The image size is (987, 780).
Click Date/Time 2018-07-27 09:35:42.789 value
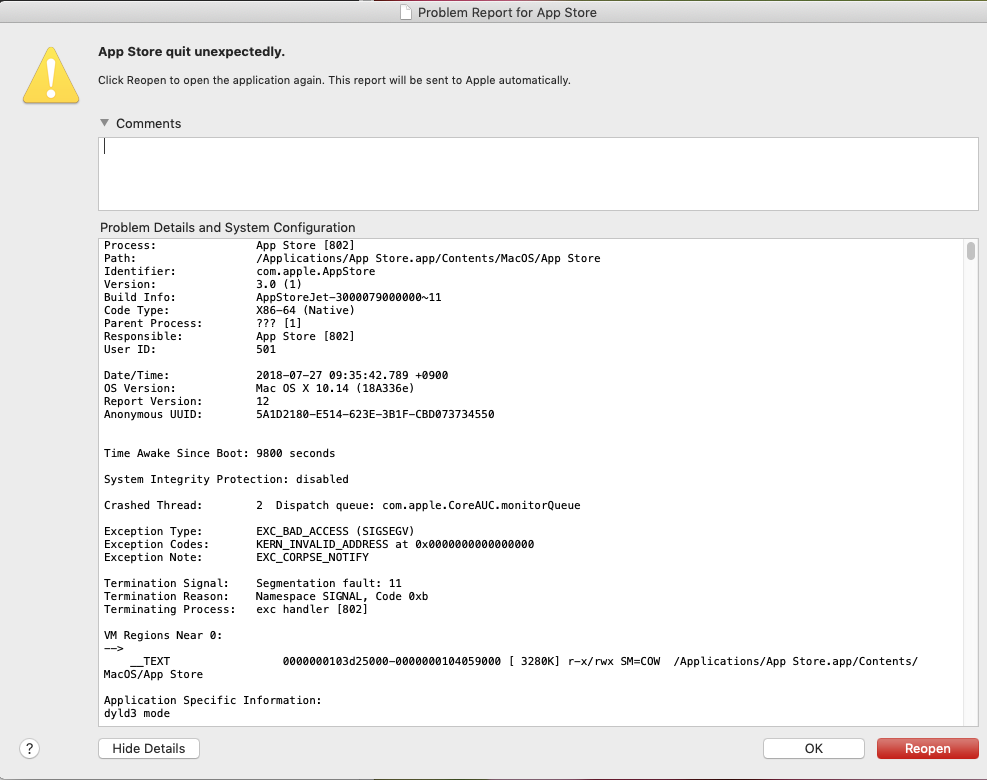(352, 375)
